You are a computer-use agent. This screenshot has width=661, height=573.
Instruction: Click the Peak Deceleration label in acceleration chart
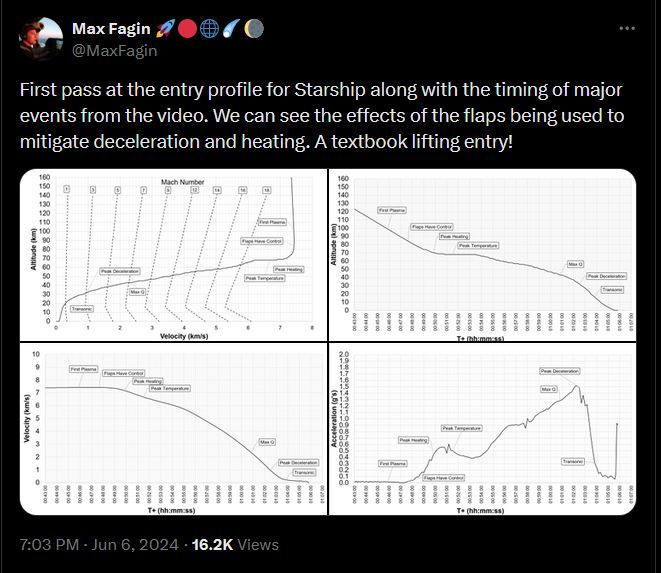559,372
